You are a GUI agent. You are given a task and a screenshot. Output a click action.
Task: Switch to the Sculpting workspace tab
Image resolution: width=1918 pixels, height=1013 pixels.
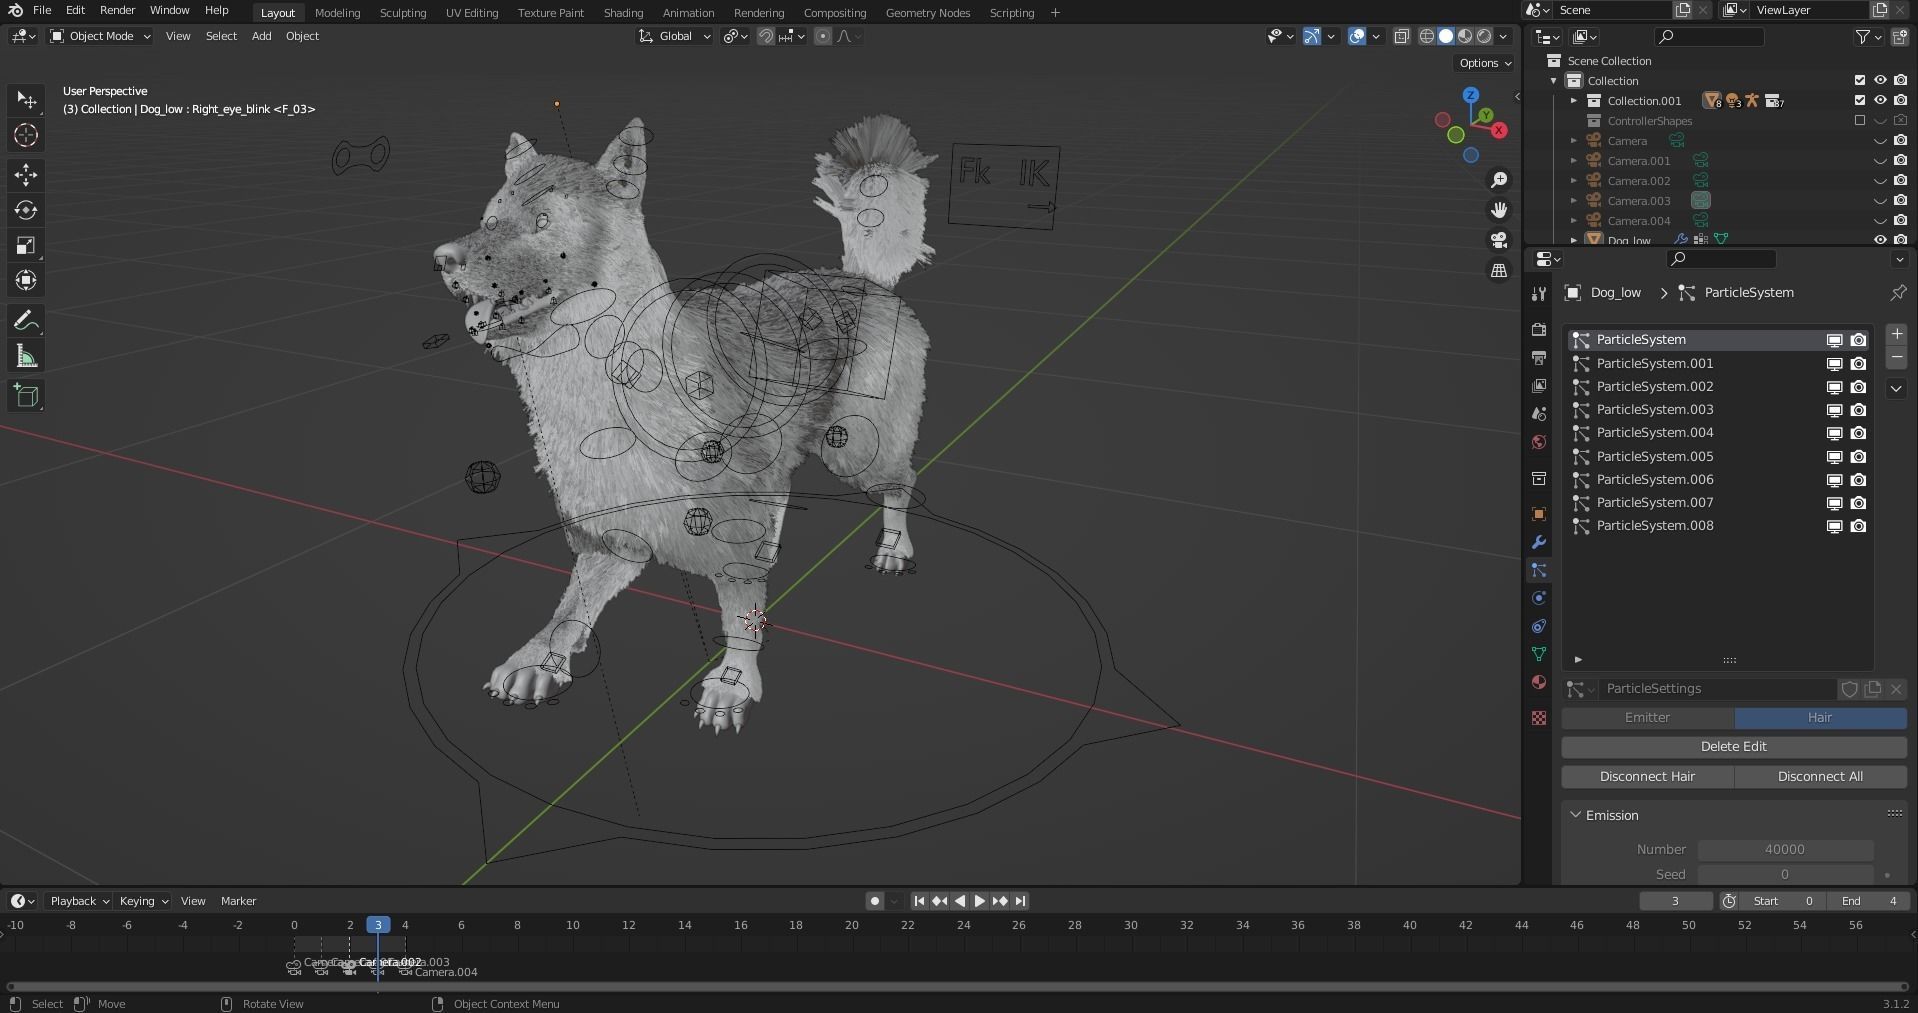(x=403, y=13)
